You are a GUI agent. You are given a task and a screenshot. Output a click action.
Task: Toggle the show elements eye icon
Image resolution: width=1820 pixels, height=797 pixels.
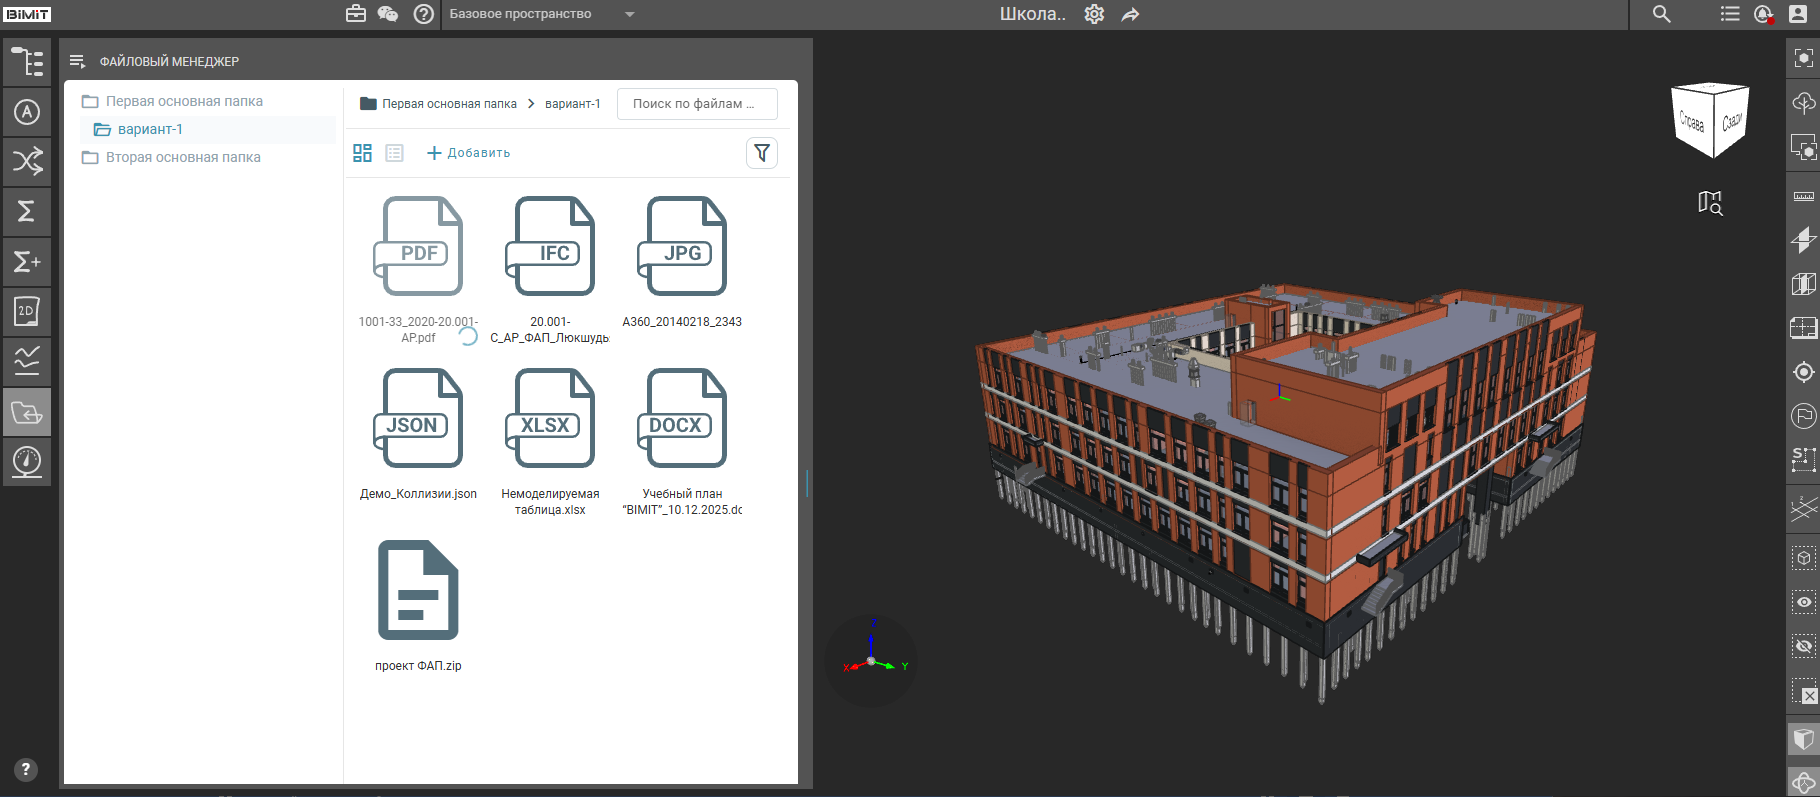(1803, 602)
